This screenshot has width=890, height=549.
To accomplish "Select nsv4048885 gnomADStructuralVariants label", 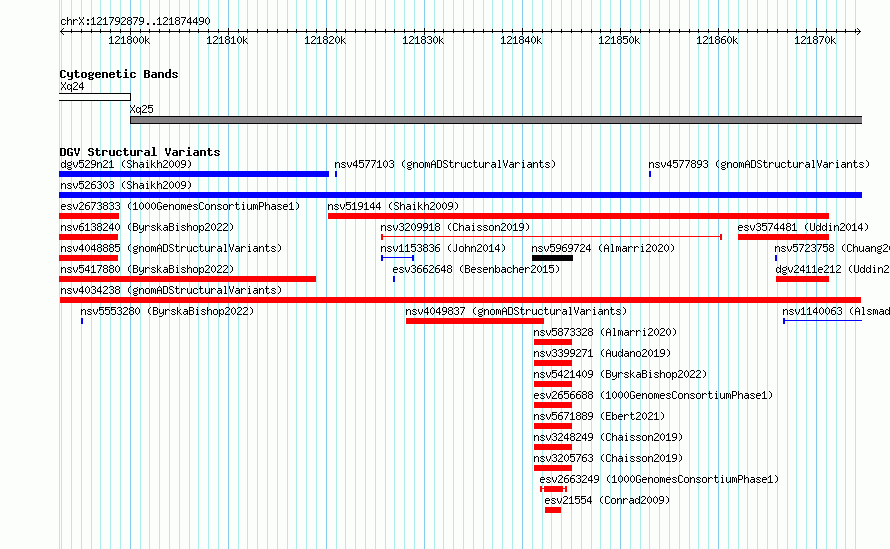I will tap(171, 248).
